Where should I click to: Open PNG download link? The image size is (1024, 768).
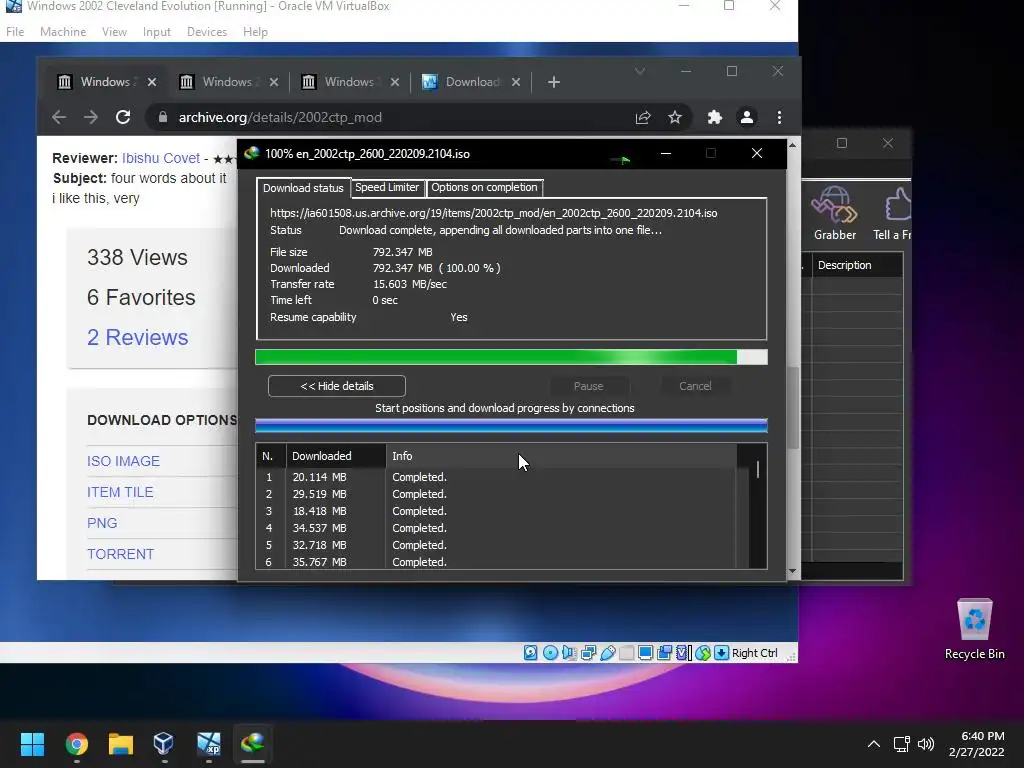(102, 523)
